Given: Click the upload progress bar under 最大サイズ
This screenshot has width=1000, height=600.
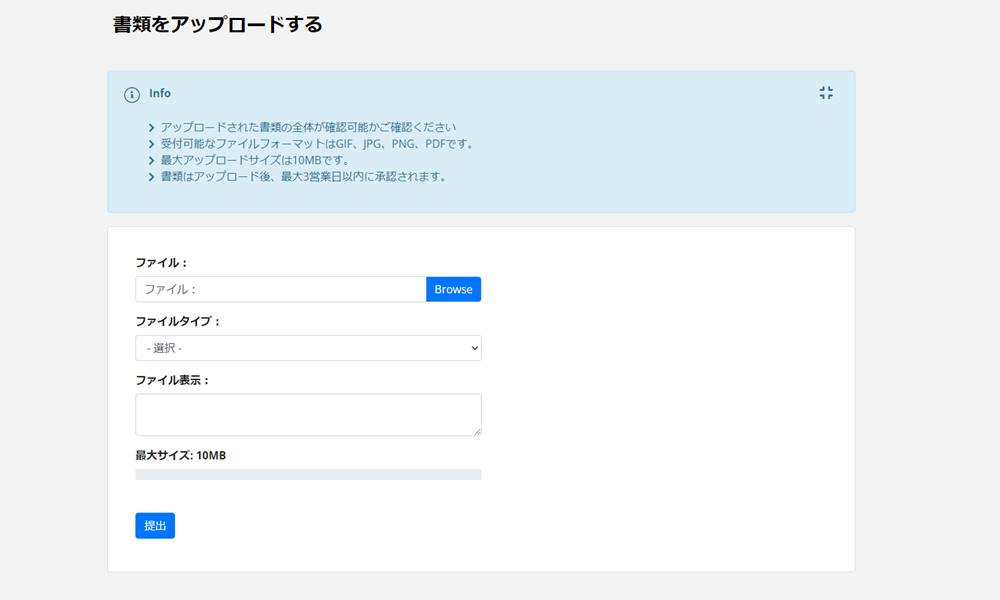Looking at the screenshot, I should pyautogui.click(x=307, y=473).
